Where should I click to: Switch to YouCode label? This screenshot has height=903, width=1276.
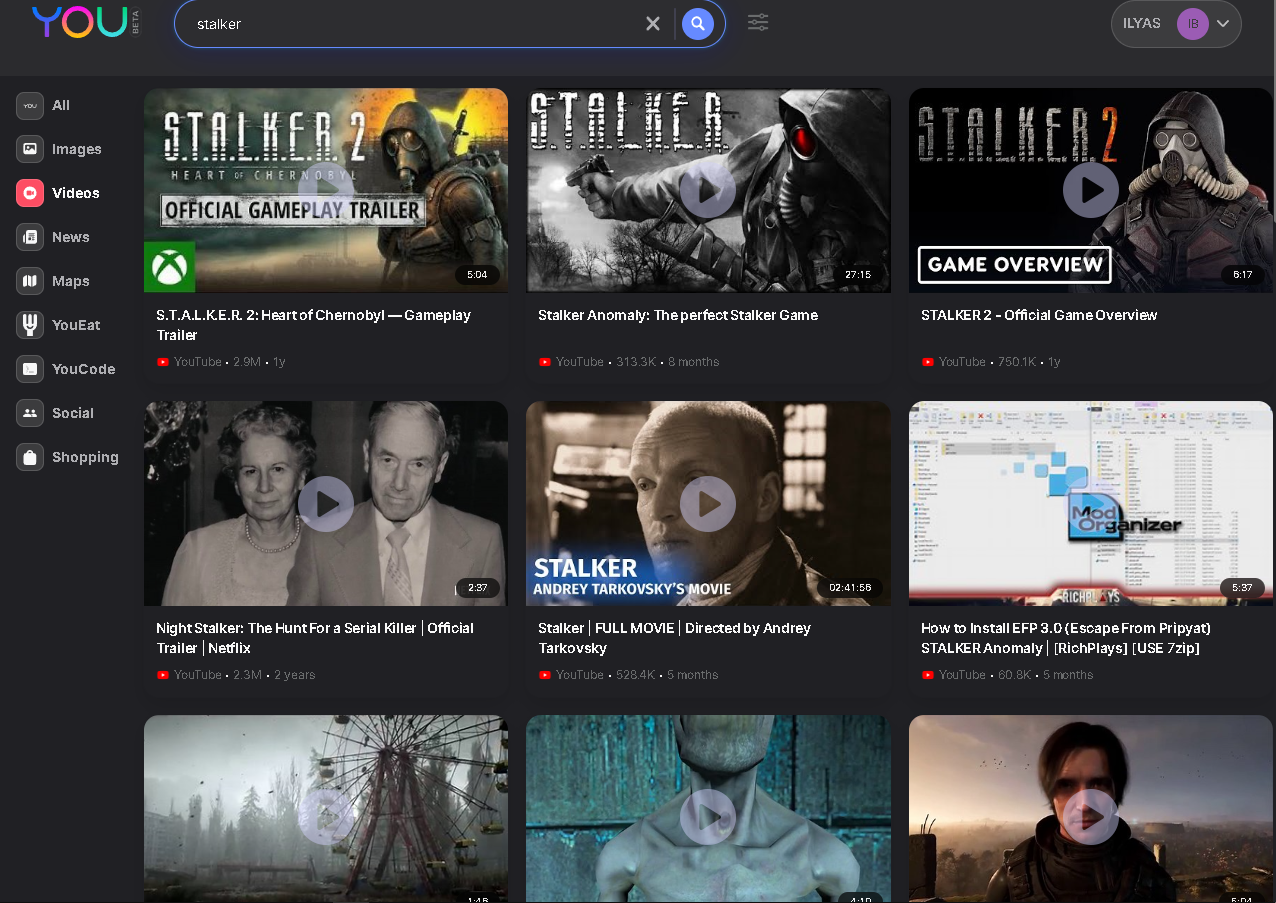pos(84,369)
